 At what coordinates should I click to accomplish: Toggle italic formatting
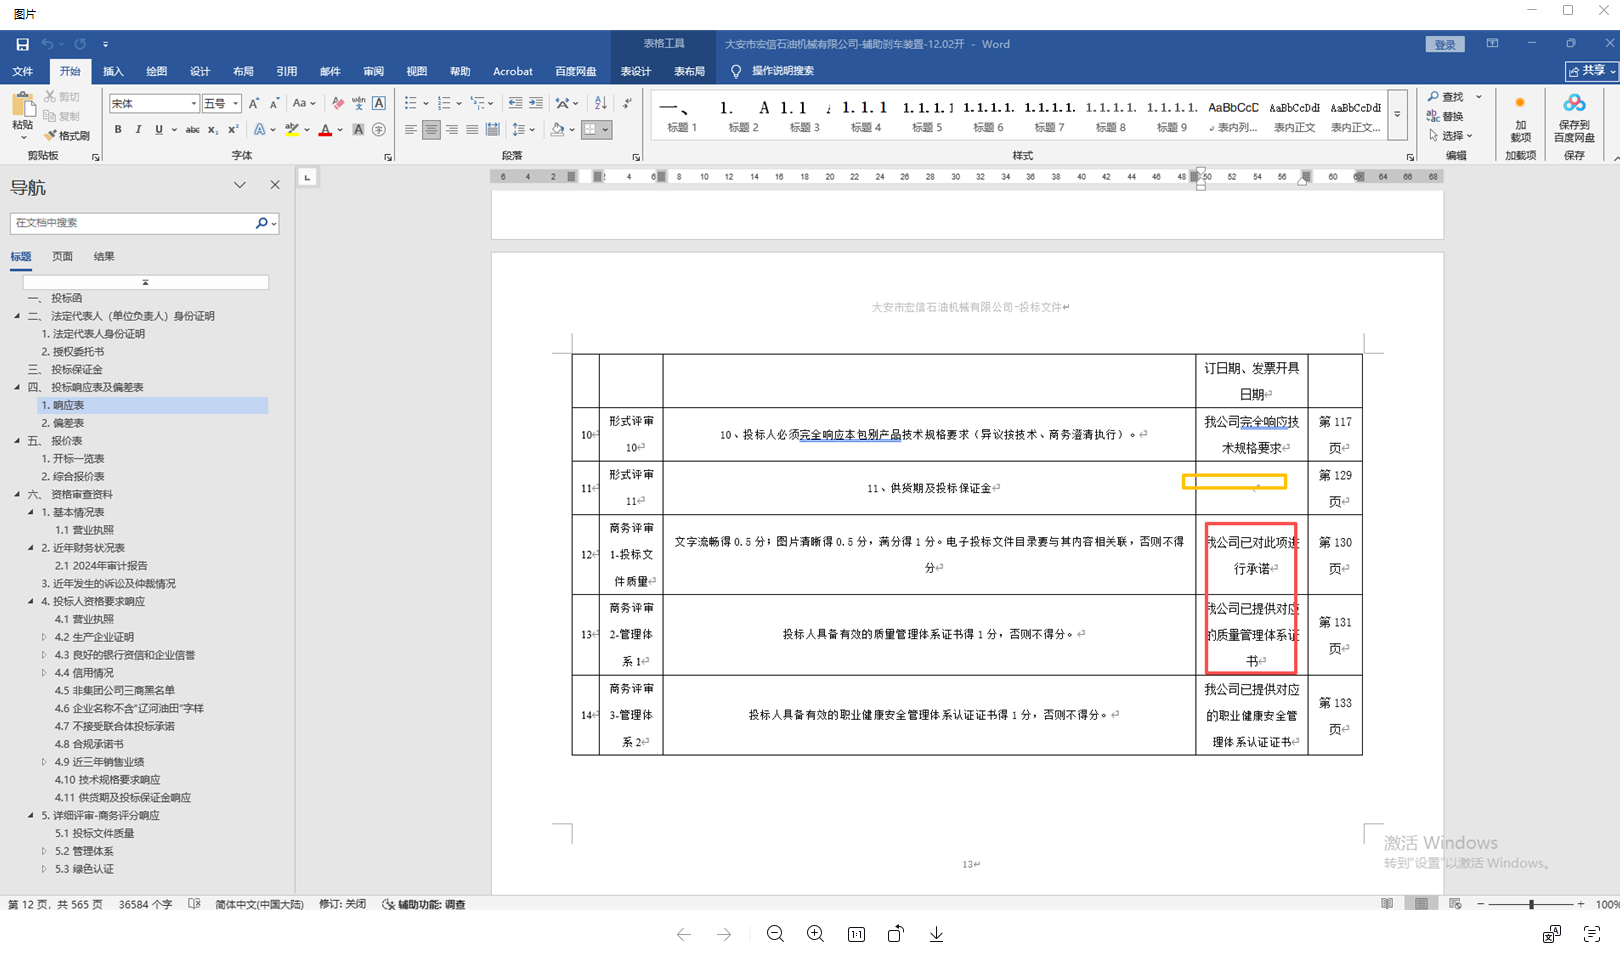click(x=138, y=130)
